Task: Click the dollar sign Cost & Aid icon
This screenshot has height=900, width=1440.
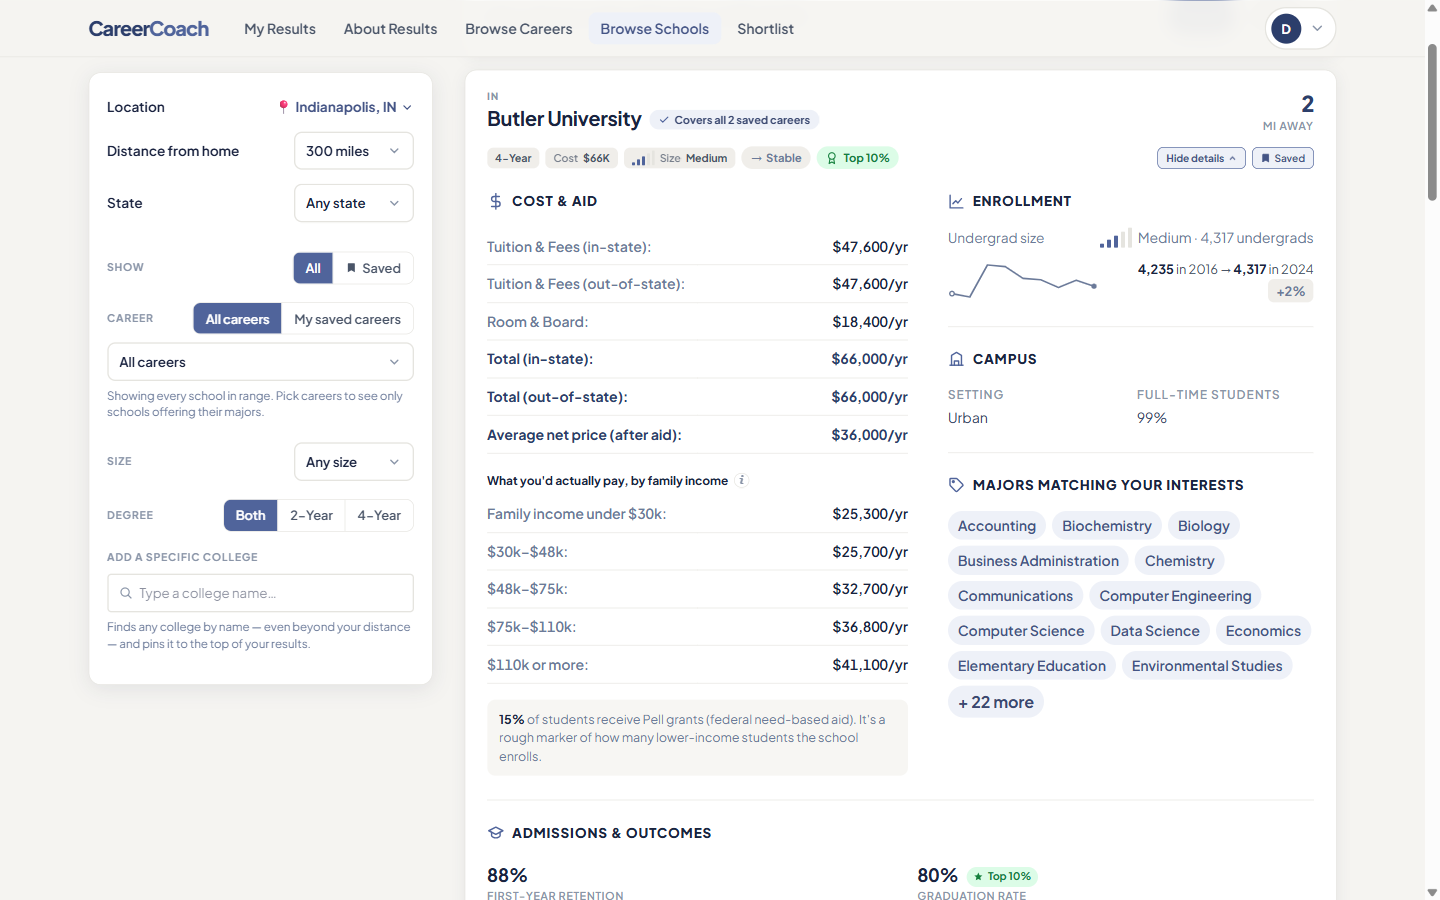Action: pos(495,201)
